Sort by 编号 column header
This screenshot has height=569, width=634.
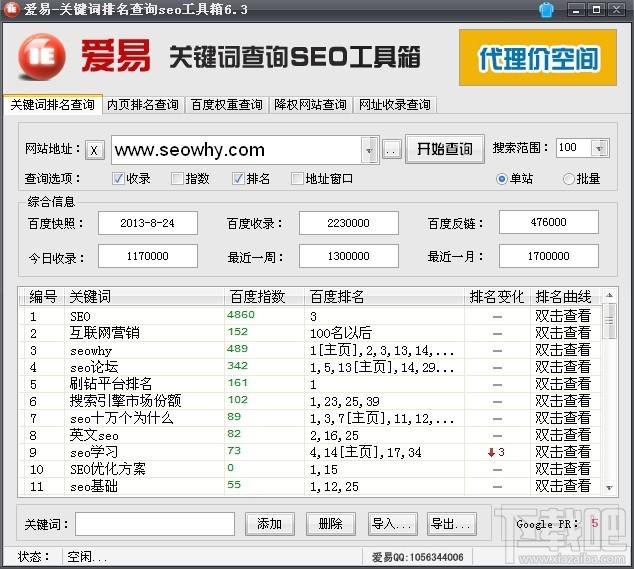tap(42, 296)
